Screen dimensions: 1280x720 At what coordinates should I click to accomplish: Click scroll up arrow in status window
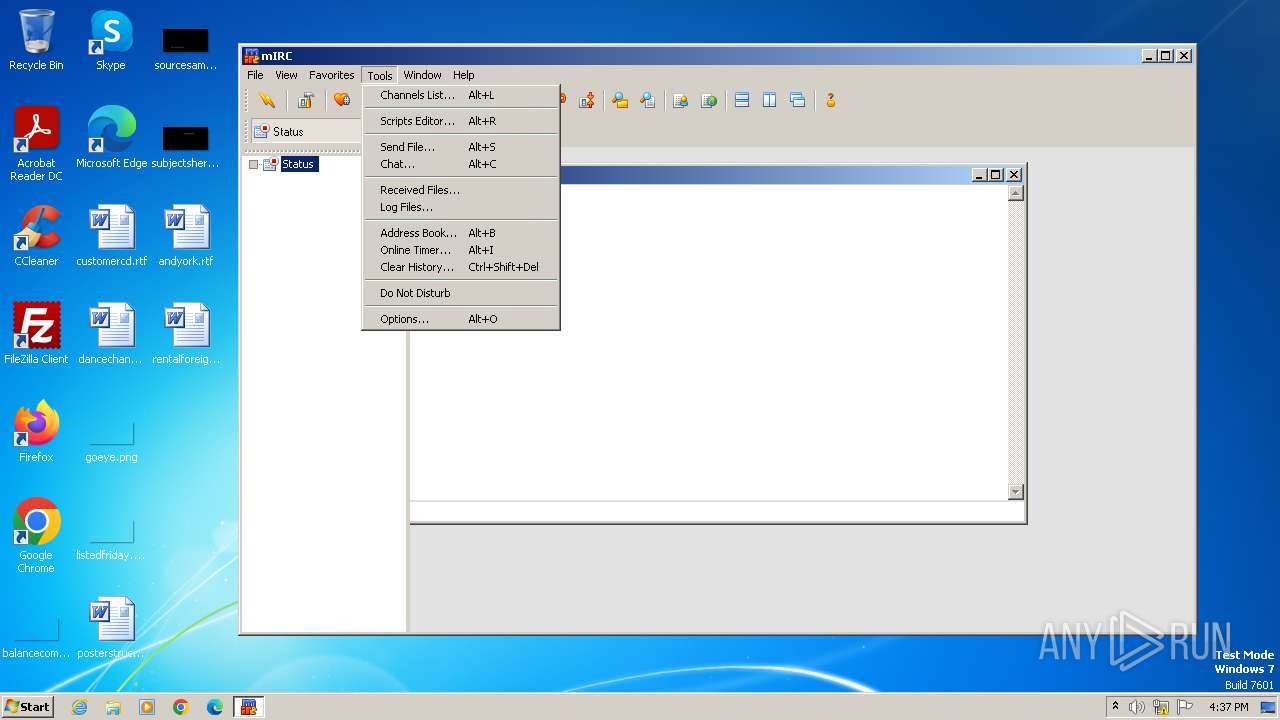(1016, 193)
